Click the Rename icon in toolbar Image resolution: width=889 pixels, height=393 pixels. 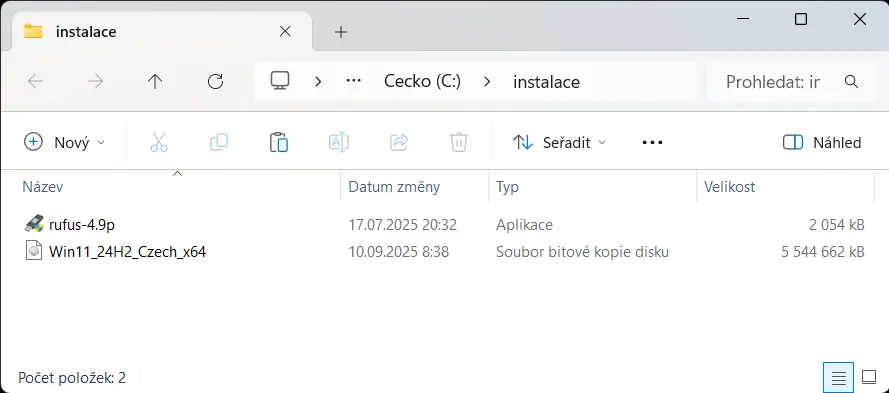[x=339, y=142]
